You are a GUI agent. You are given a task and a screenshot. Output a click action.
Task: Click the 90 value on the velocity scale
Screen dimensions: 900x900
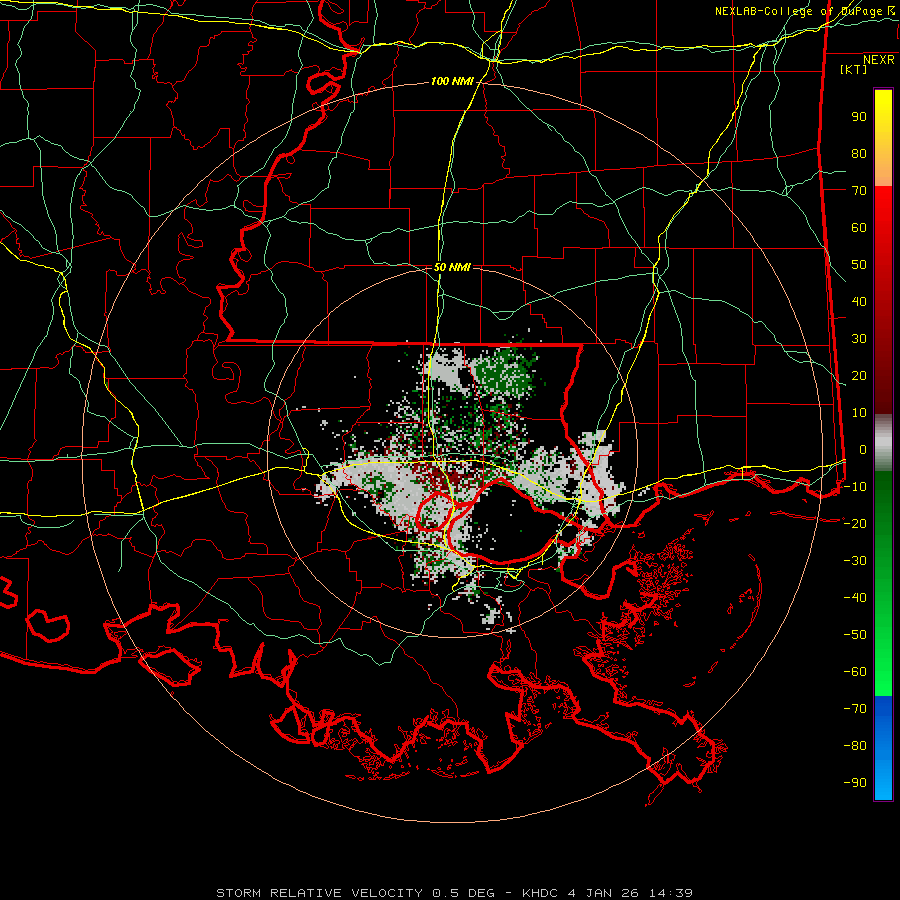(x=859, y=117)
